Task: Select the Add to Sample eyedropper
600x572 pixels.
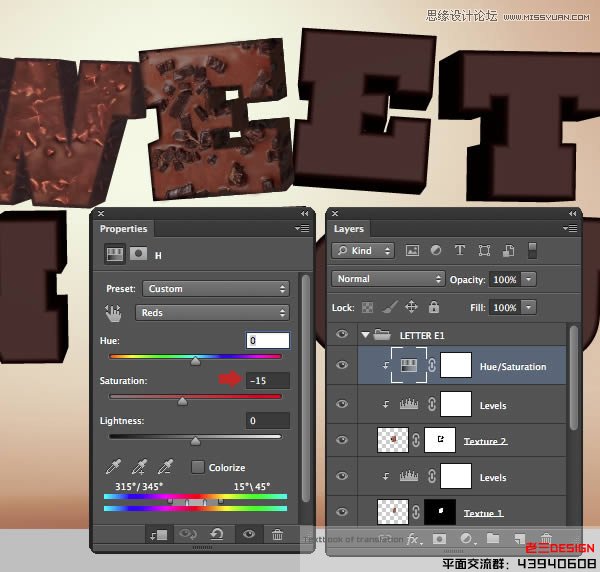Action: (139, 467)
